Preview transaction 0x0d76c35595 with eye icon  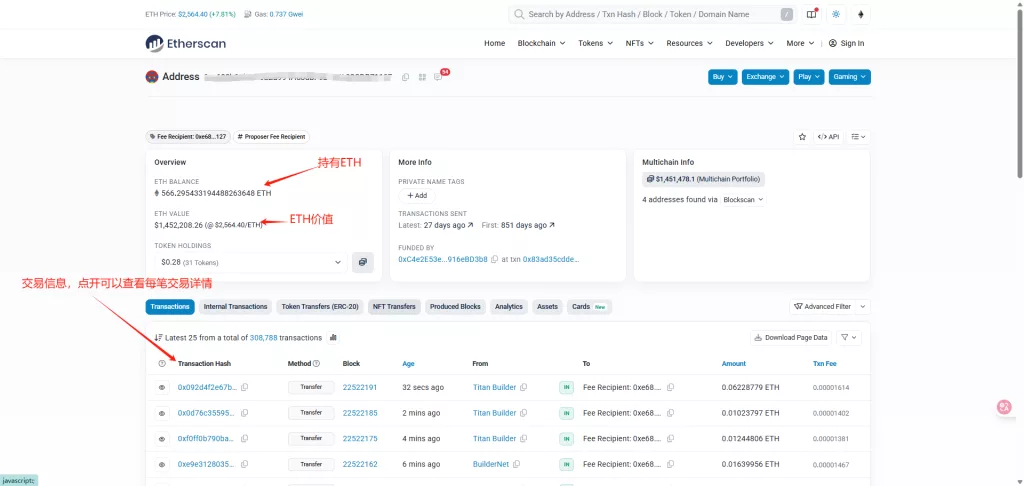click(x=162, y=413)
